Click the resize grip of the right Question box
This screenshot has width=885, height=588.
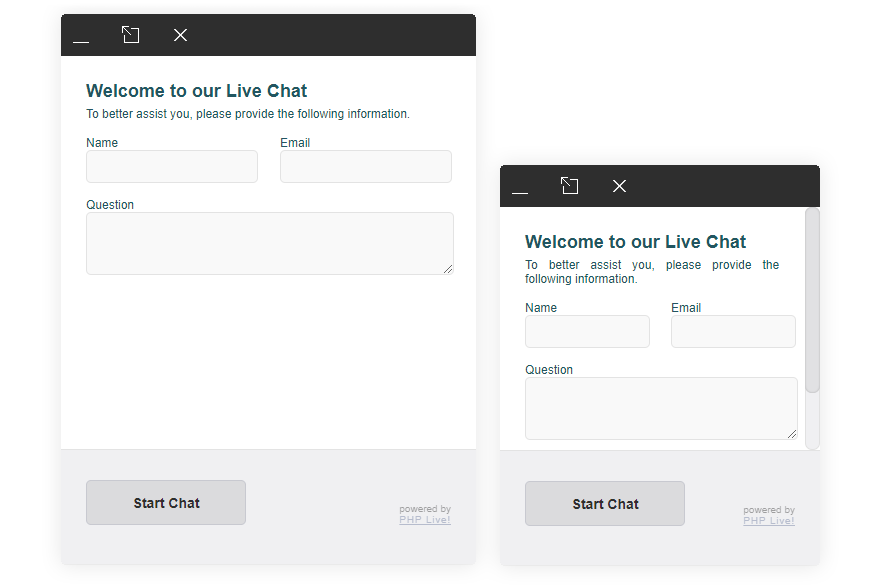[793, 436]
